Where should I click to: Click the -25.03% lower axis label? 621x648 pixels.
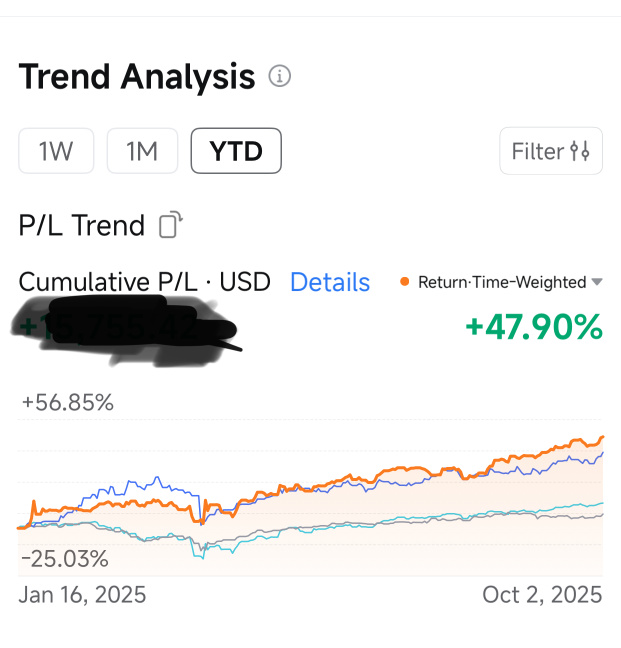tap(65, 558)
